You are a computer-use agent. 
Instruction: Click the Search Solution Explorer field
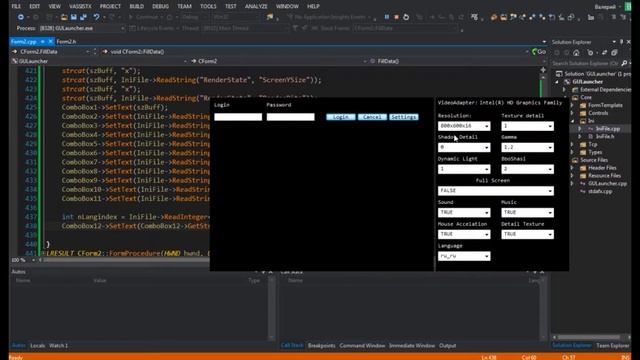pos(585,63)
